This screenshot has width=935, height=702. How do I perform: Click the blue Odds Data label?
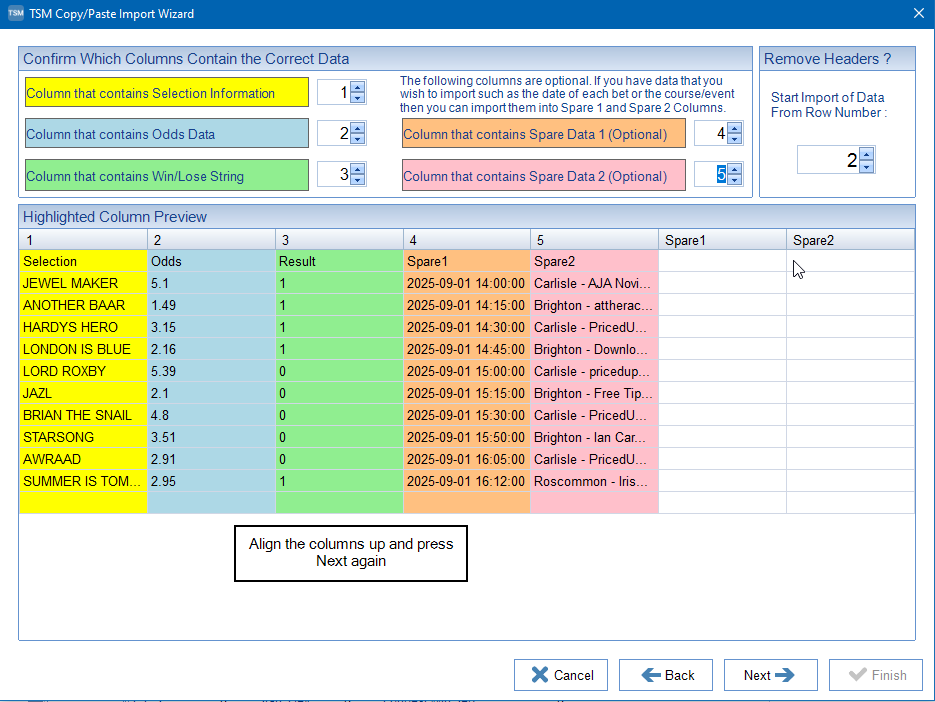(166, 134)
